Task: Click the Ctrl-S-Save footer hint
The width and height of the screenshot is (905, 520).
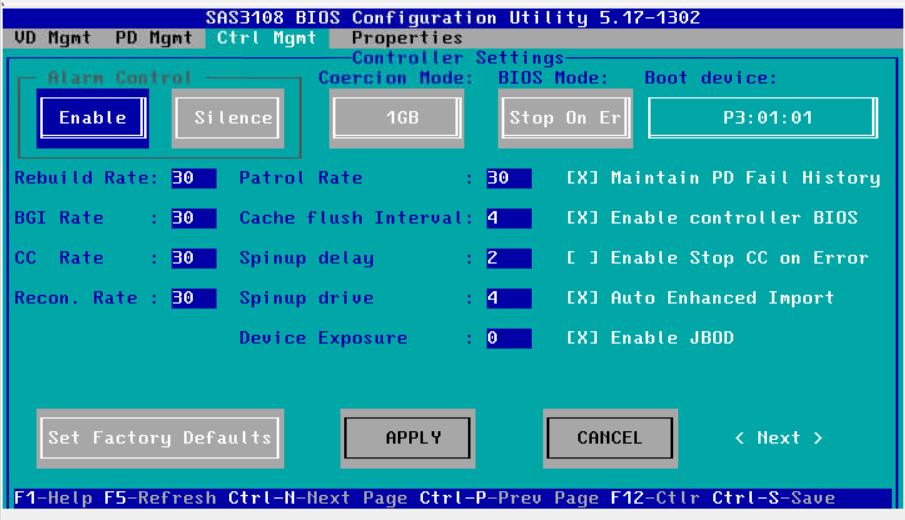Action: [x=773, y=498]
